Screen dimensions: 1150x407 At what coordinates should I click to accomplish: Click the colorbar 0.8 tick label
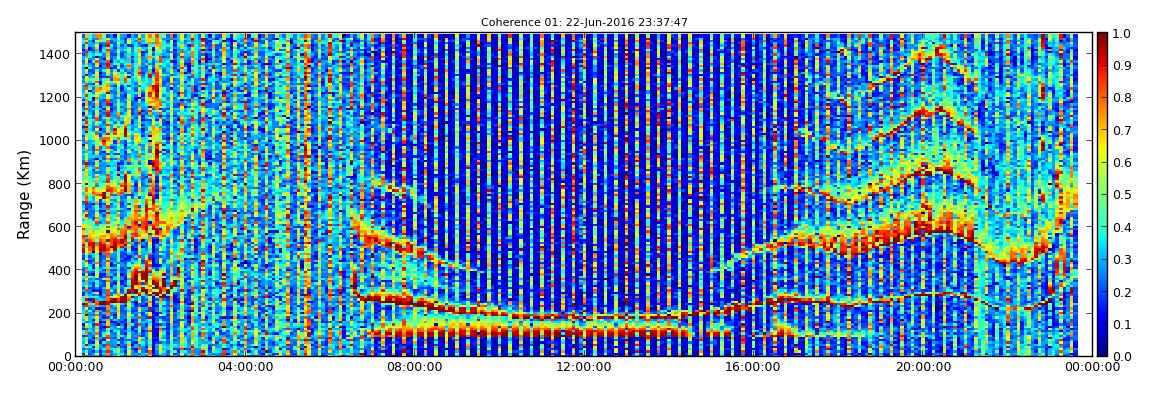[1121, 98]
